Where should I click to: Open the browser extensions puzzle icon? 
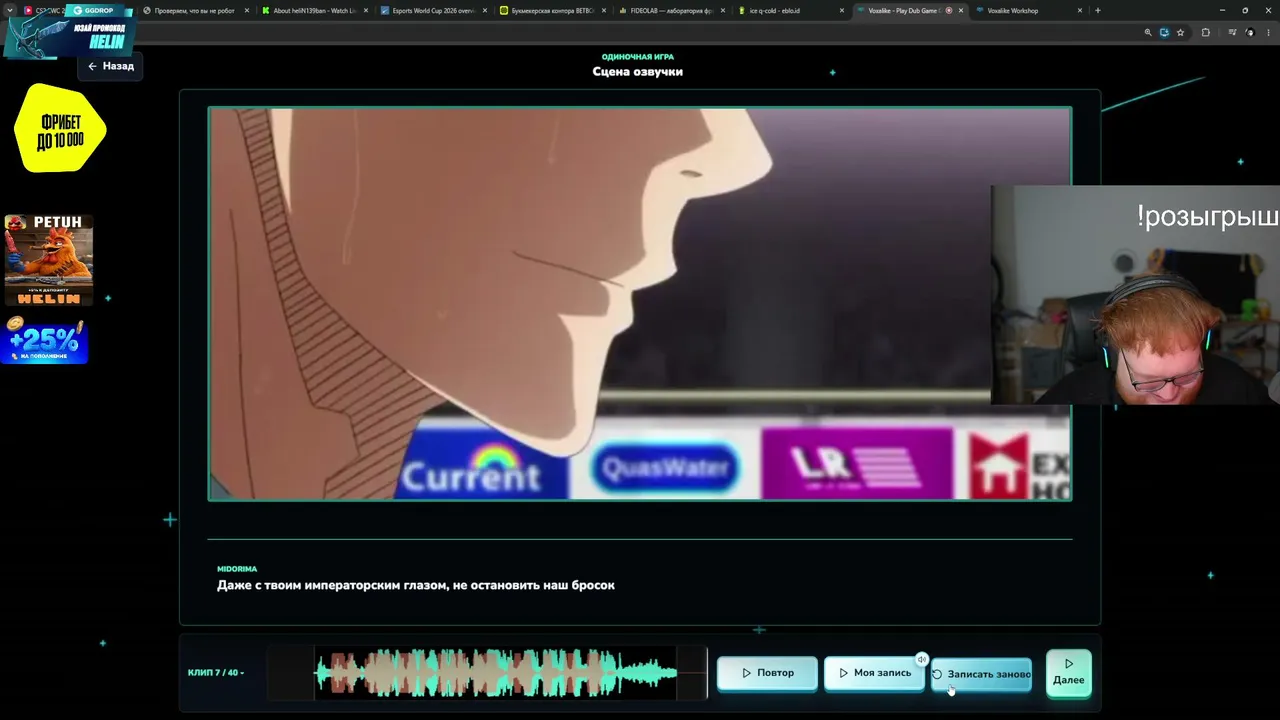point(1205,32)
